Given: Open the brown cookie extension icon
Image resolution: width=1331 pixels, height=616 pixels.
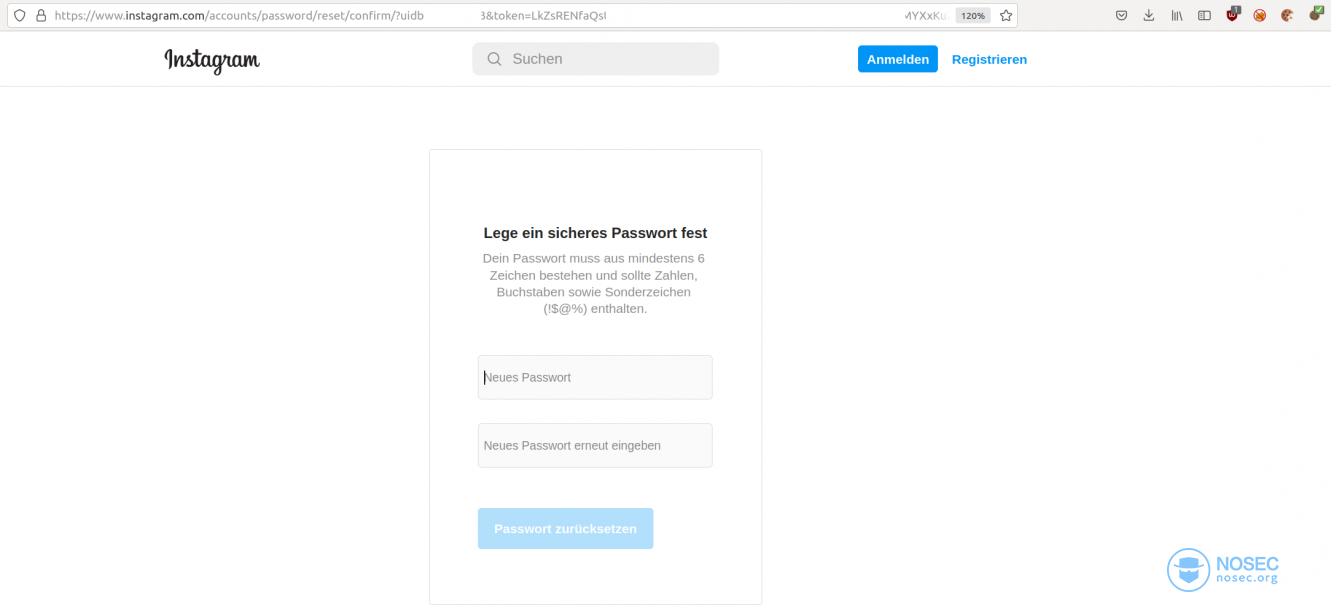Looking at the screenshot, I should (1288, 15).
